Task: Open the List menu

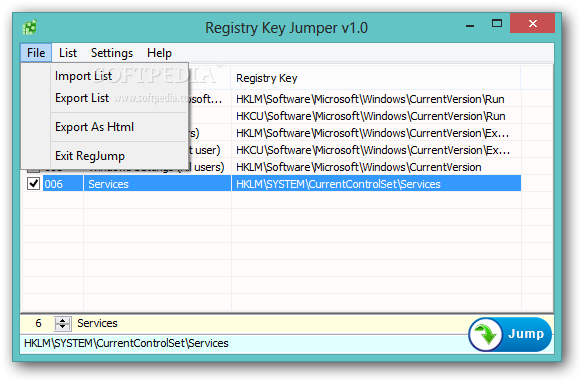Action: pyautogui.click(x=68, y=53)
